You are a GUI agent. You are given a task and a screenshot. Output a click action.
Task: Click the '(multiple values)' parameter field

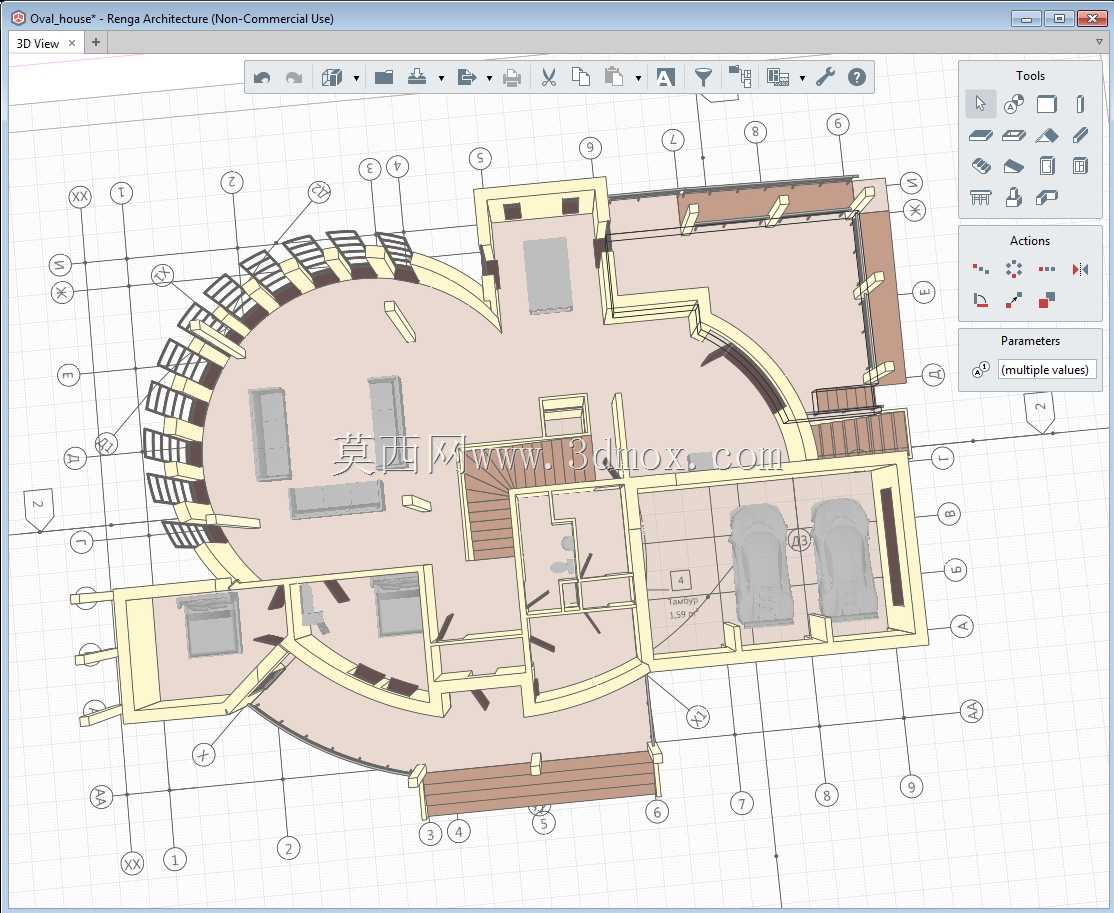(x=1047, y=369)
